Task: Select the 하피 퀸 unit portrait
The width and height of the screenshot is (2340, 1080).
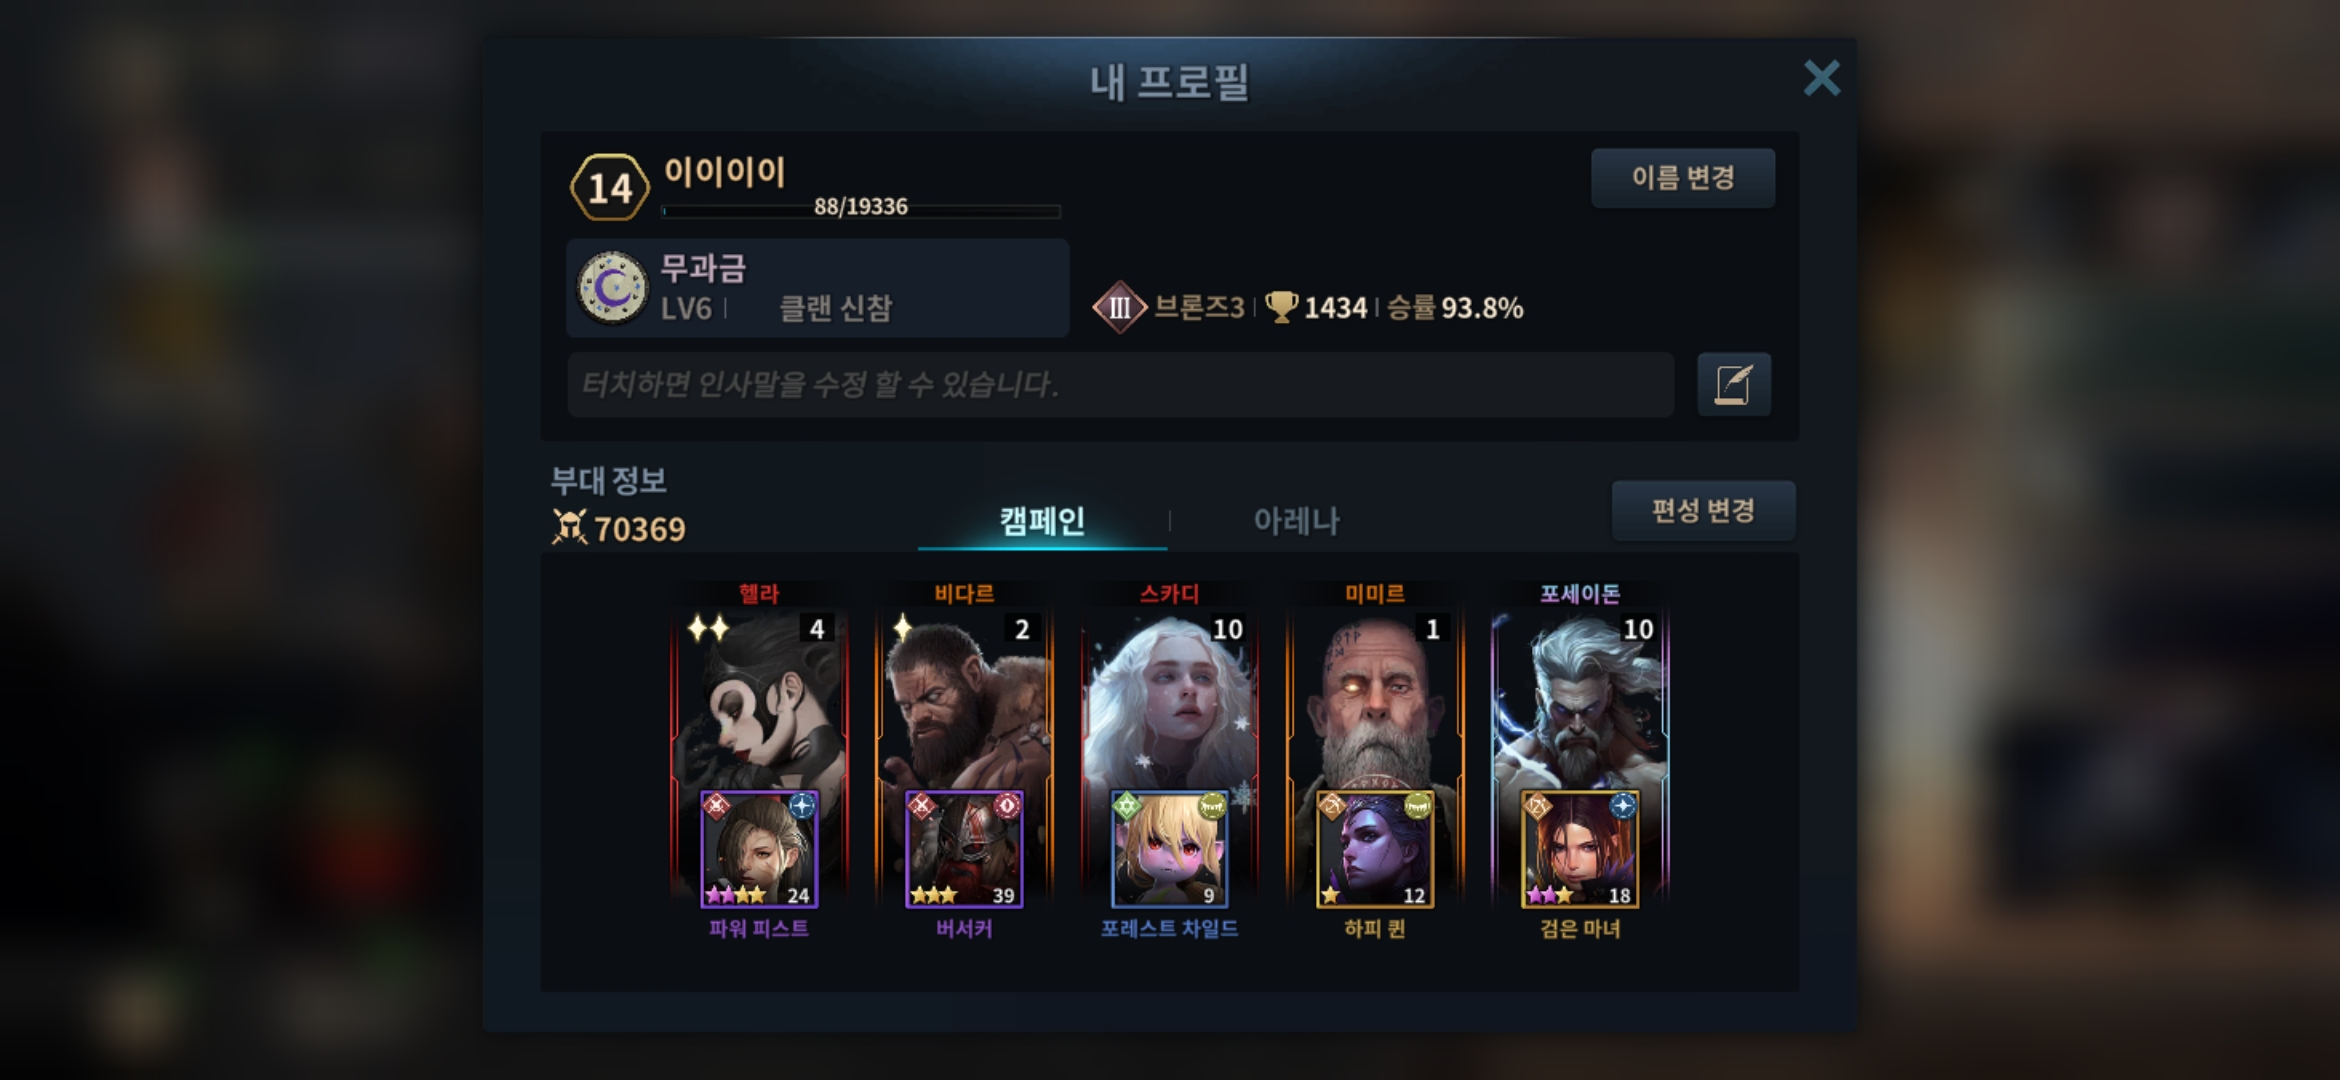Action: pyautogui.click(x=1375, y=849)
